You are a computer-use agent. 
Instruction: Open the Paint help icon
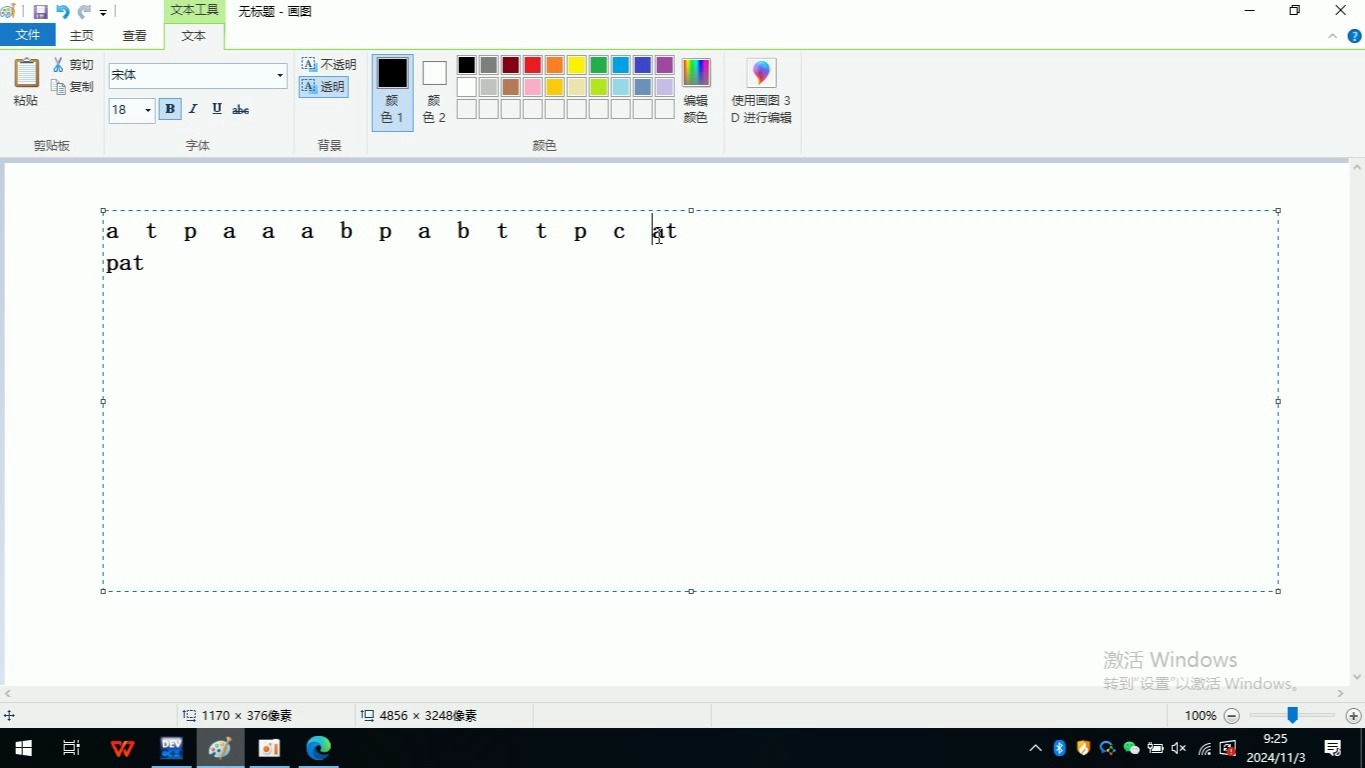1355,36
